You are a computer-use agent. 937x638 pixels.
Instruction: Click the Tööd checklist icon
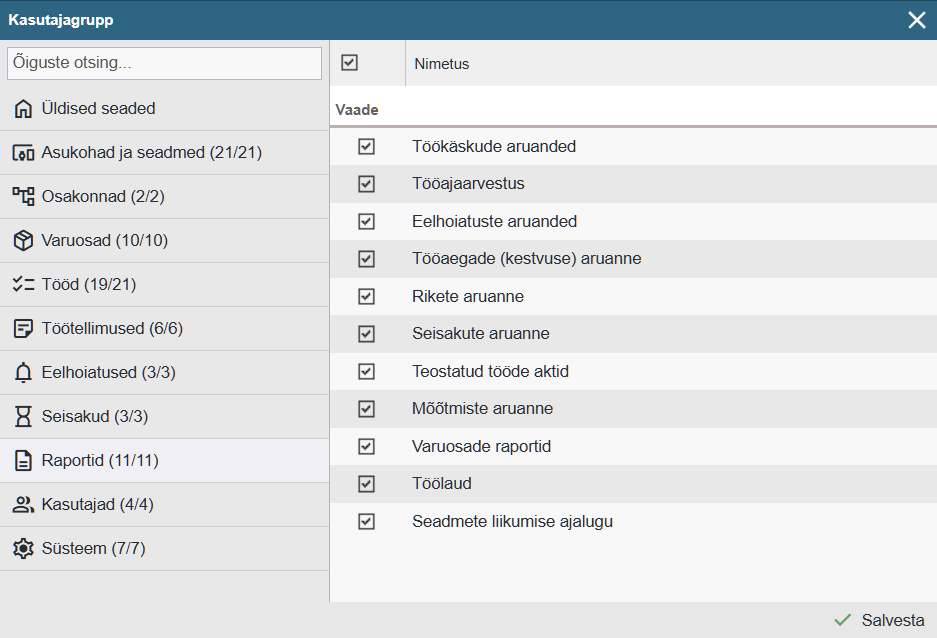coord(23,285)
